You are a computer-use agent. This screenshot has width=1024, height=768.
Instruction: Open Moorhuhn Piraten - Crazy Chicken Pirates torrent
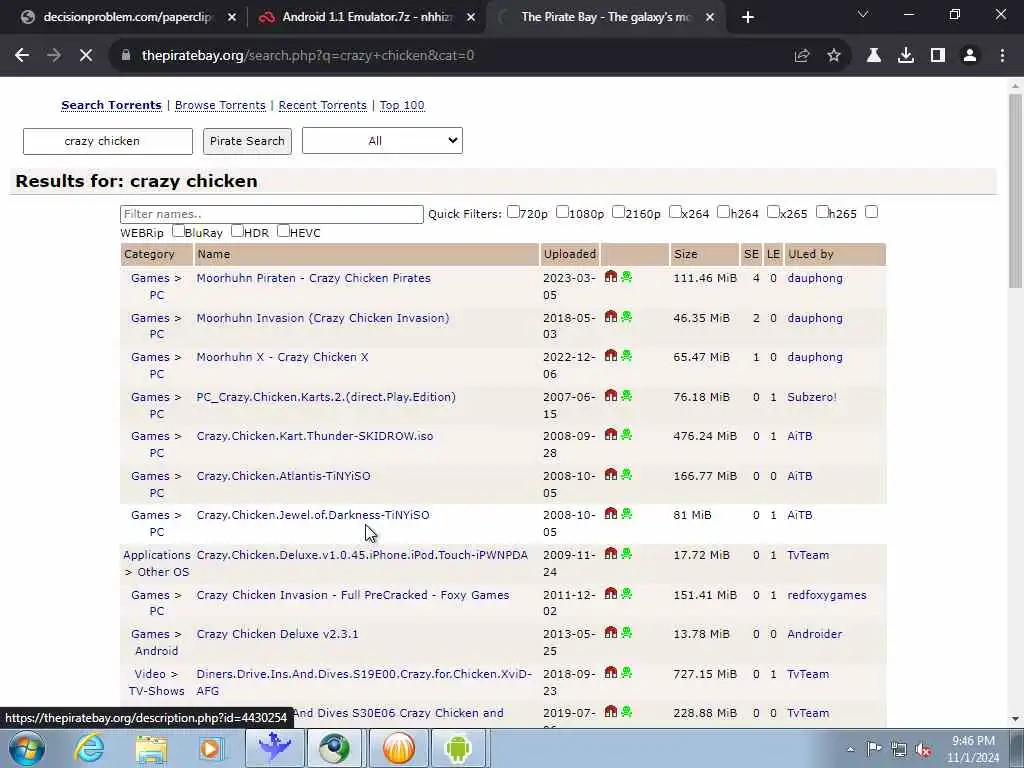coord(313,278)
